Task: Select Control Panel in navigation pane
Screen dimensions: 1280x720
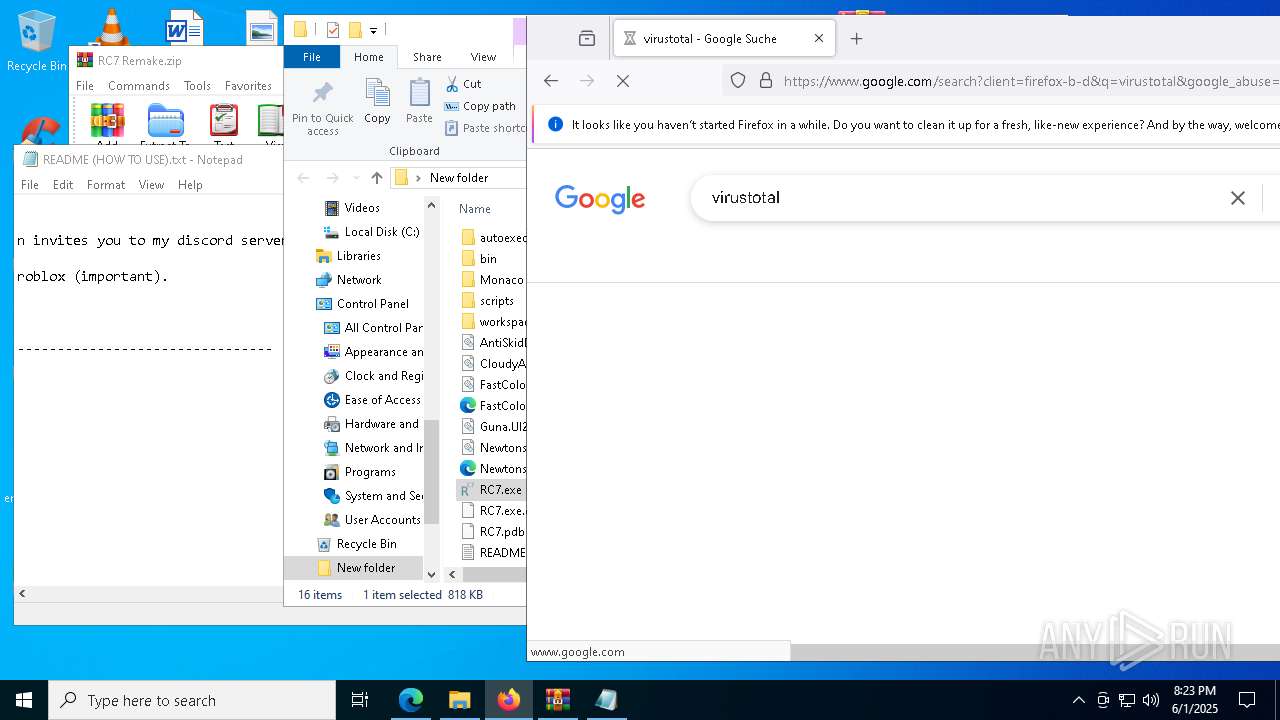Action: [372, 304]
